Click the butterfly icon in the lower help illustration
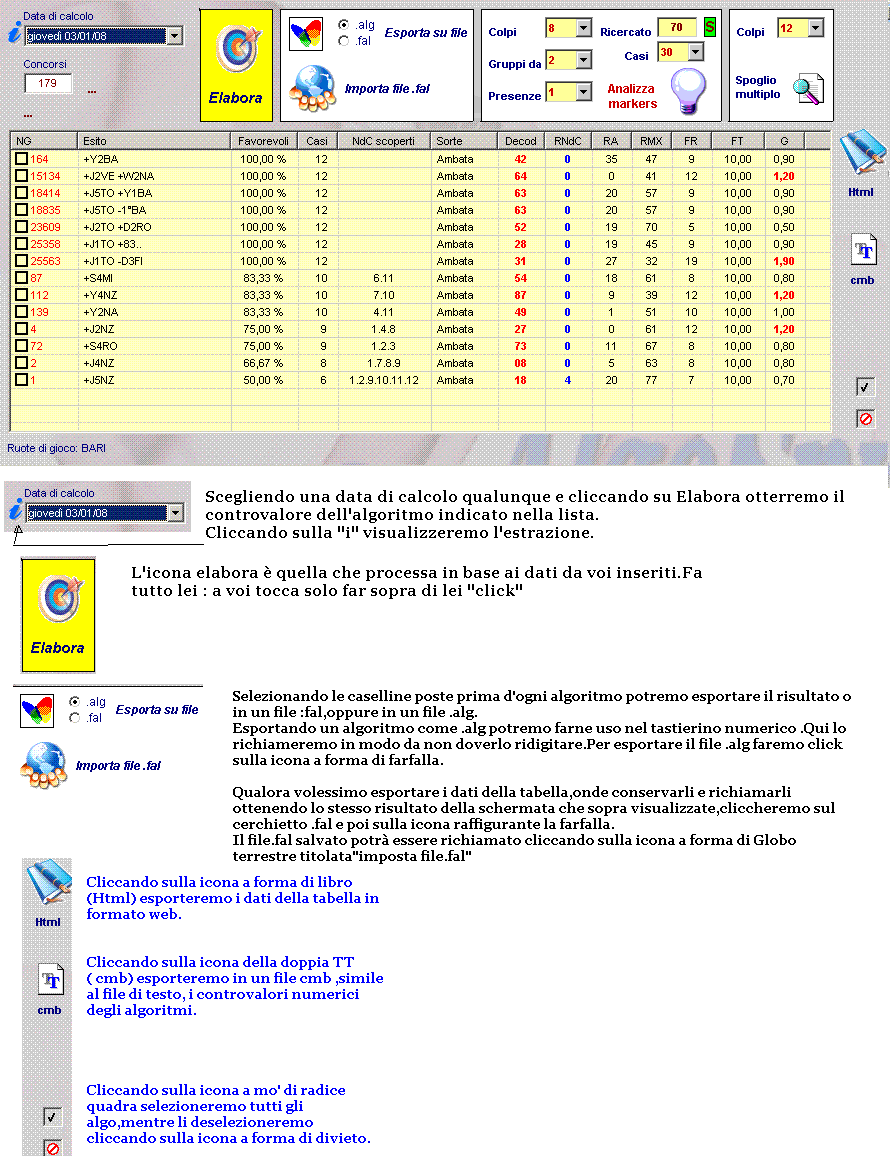This screenshot has width=890, height=1159. [37, 711]
